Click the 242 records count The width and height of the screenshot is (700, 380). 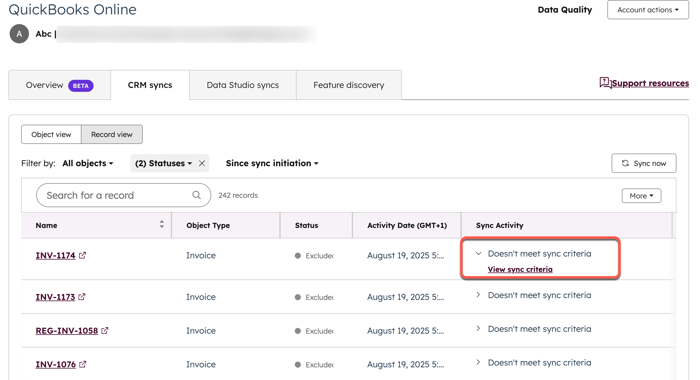click(x=238, y=196)
